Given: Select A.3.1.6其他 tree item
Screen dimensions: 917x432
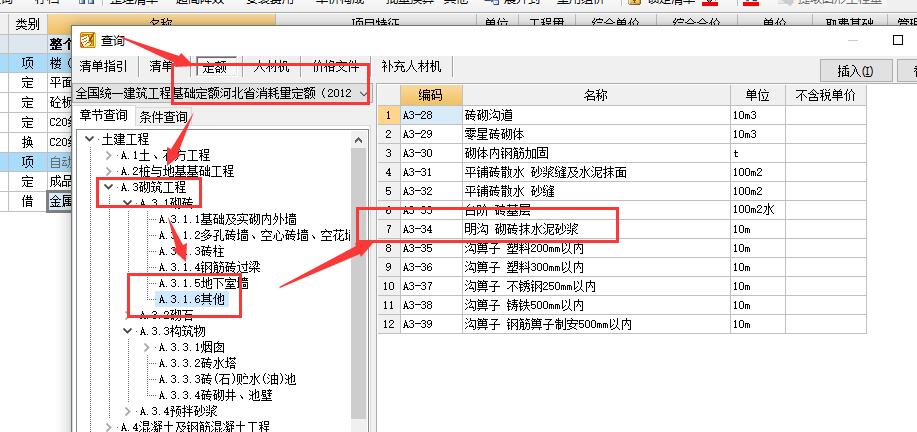Looking at the screenshot, I should pos(191,299).
